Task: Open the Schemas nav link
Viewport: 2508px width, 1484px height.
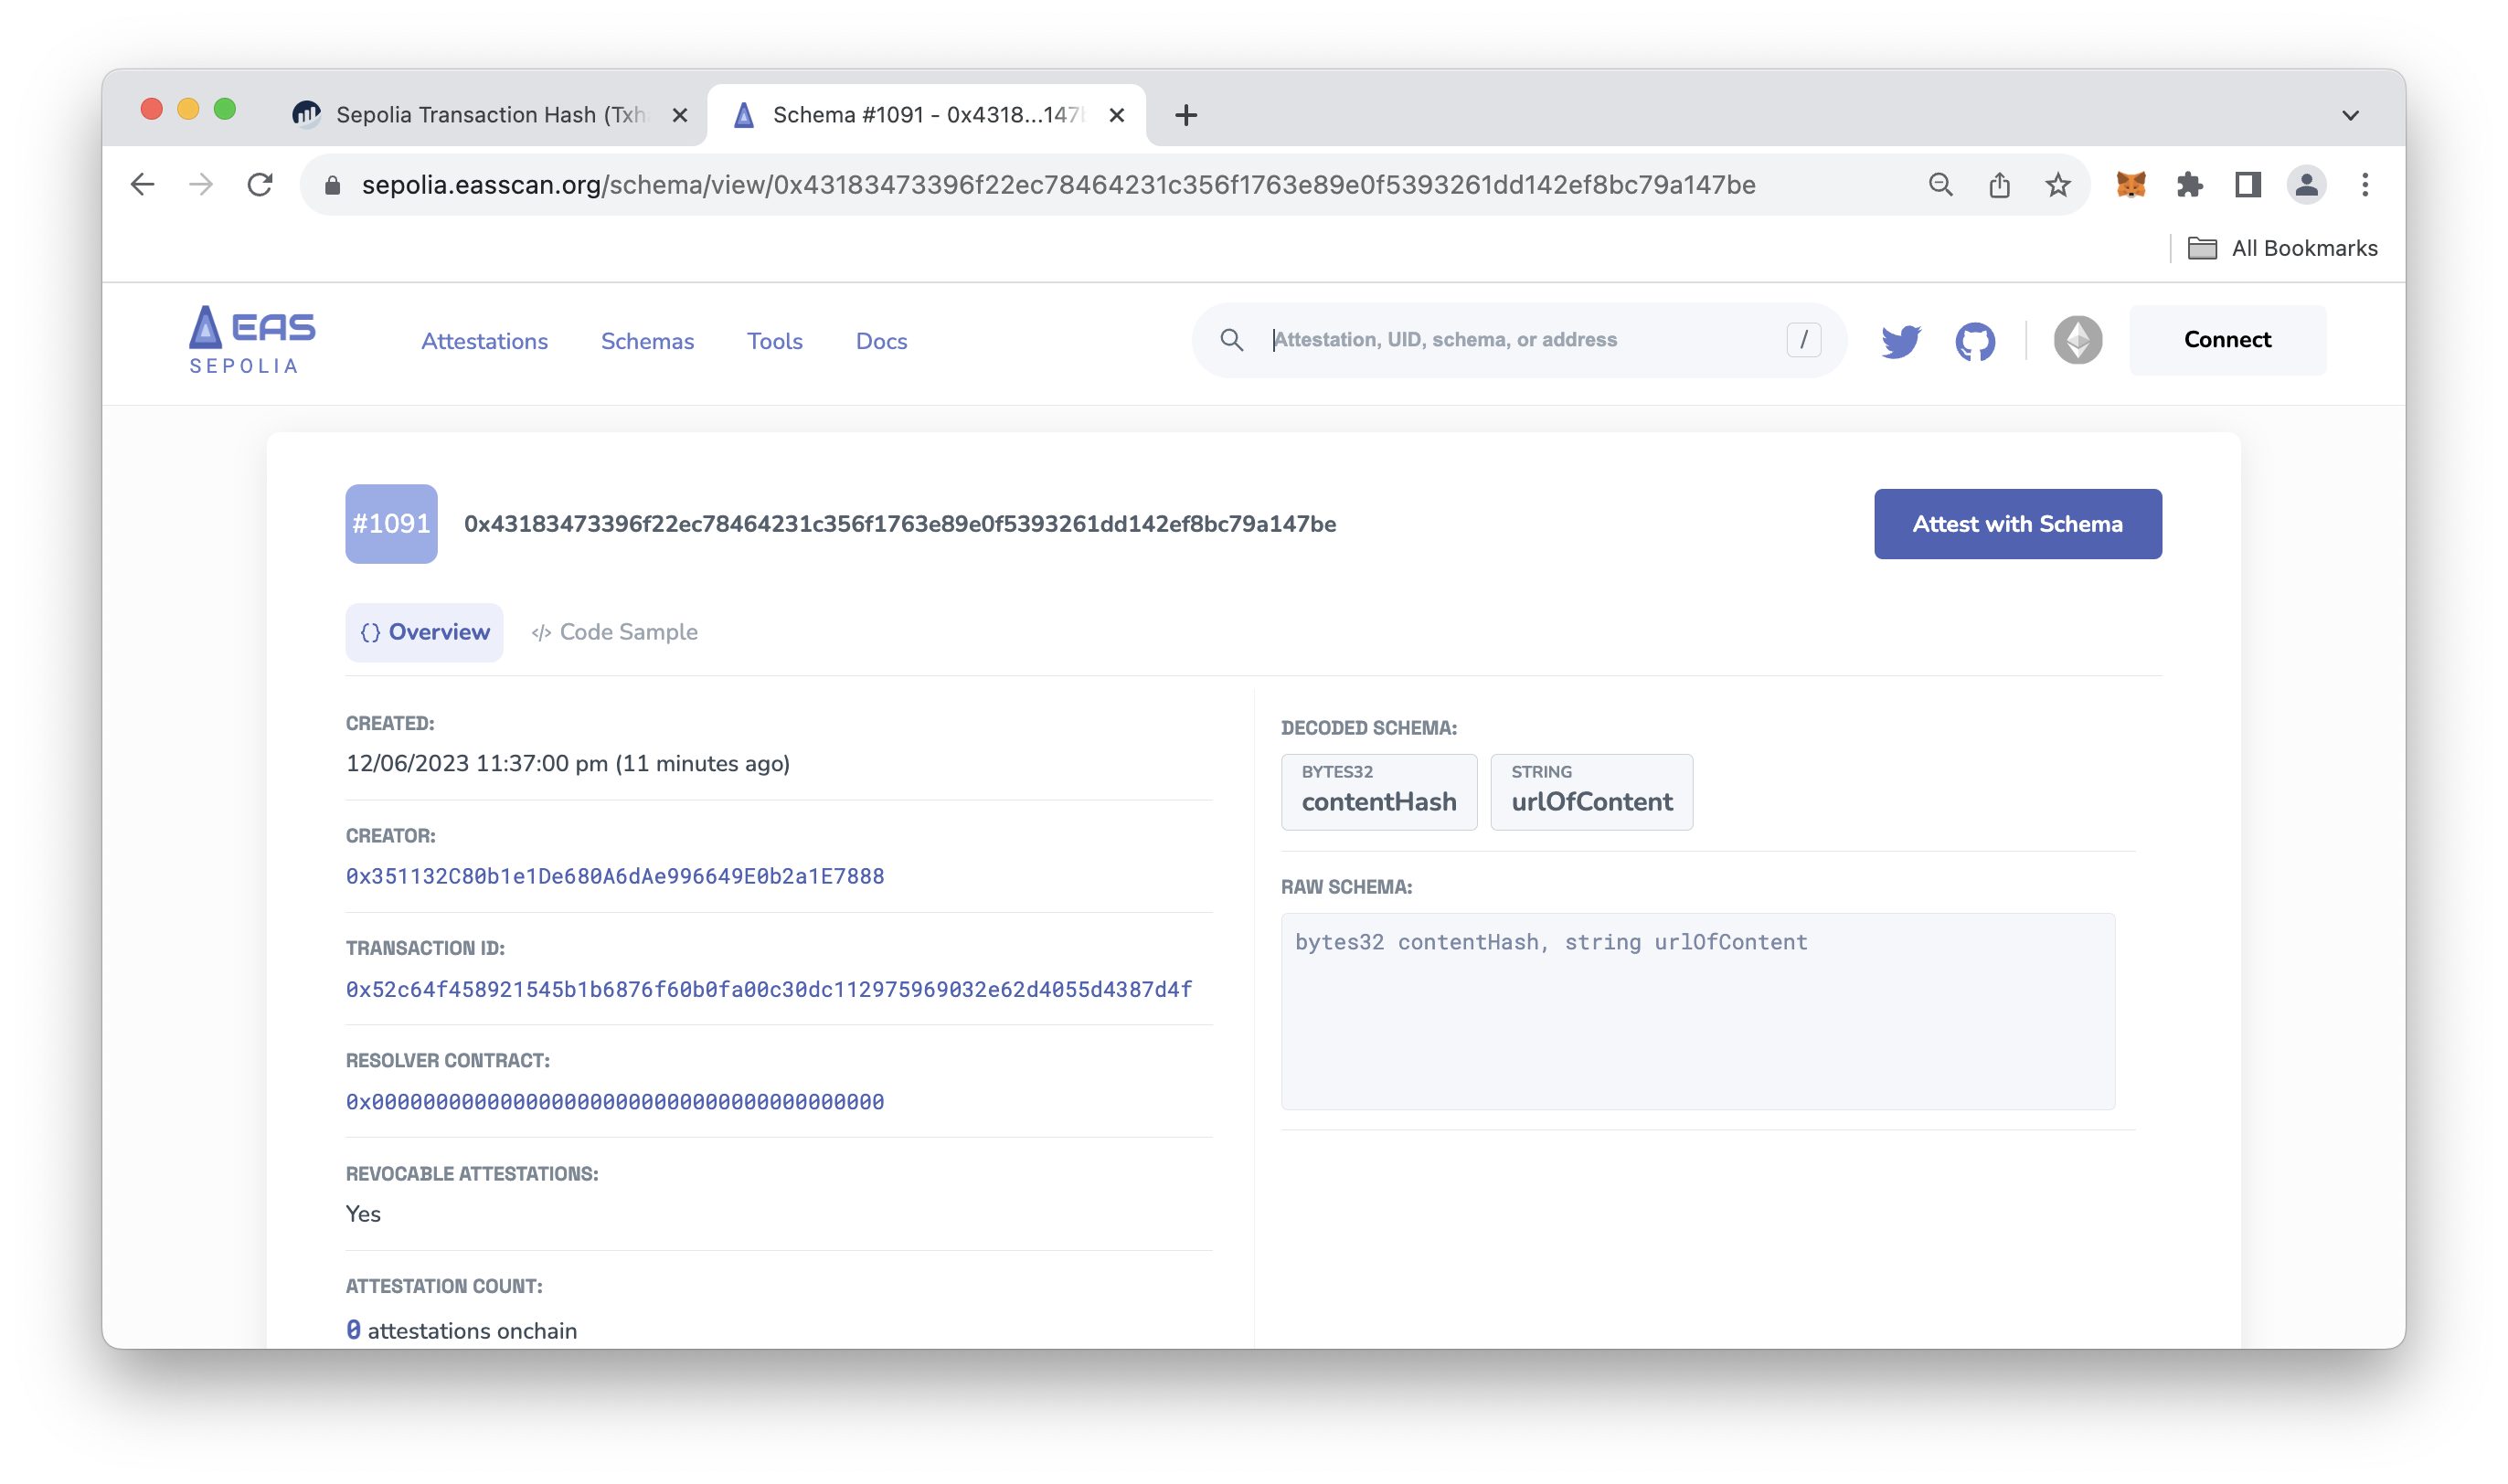Action: point(647,341)
